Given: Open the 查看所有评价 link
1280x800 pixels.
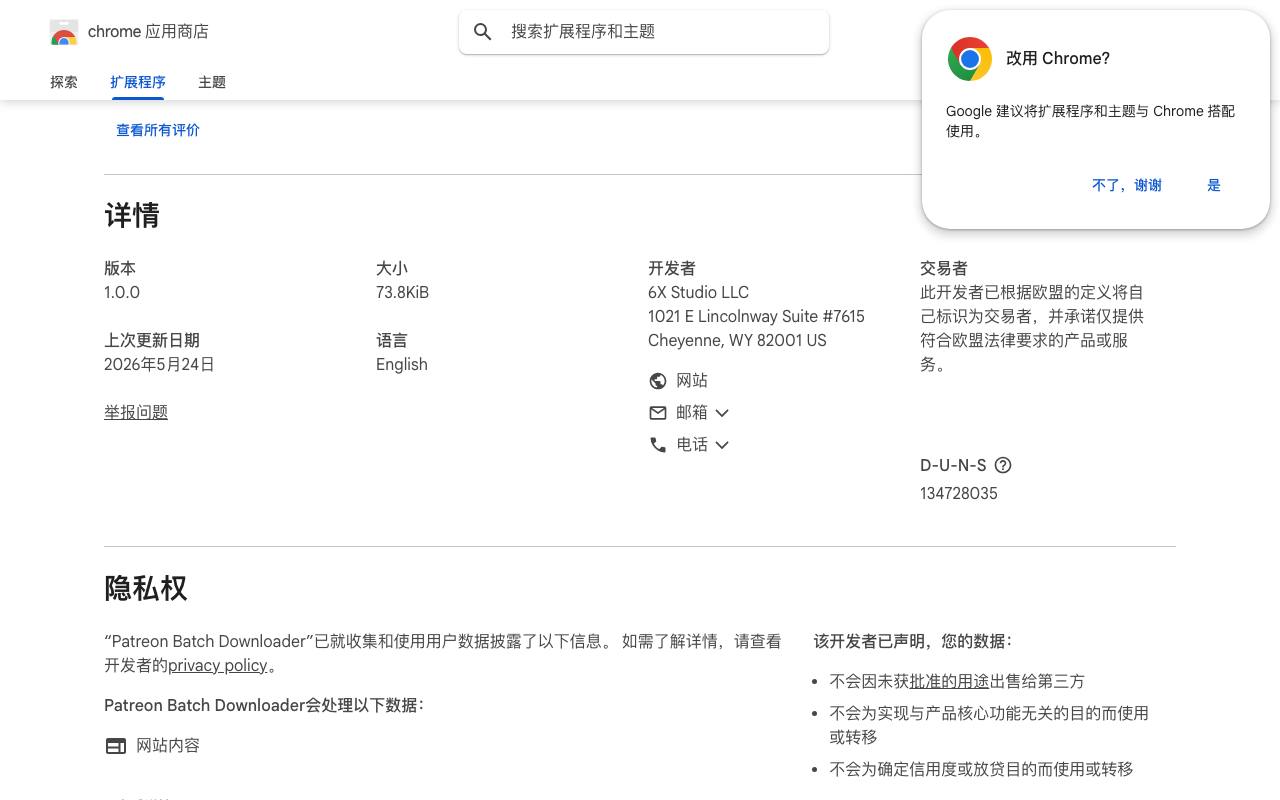Looking at the screenshot, I should [x=158, y=130].
